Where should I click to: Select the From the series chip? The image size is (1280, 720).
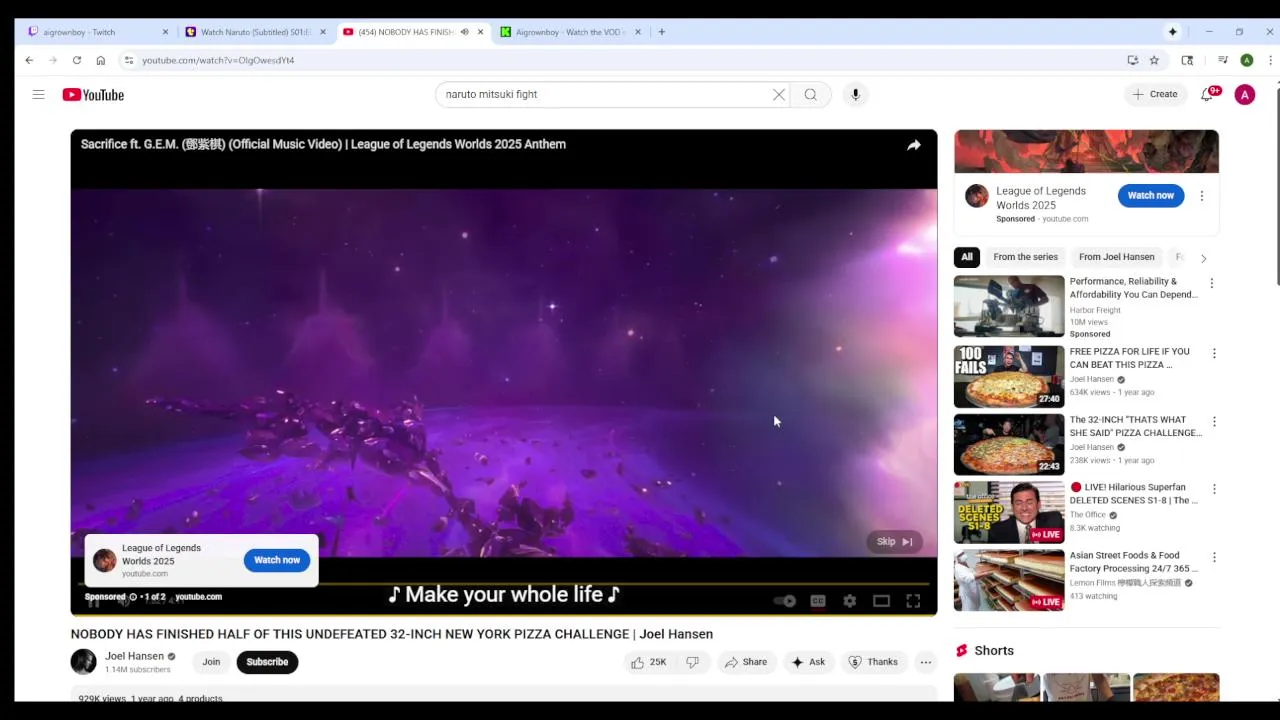coord(1025,257)
